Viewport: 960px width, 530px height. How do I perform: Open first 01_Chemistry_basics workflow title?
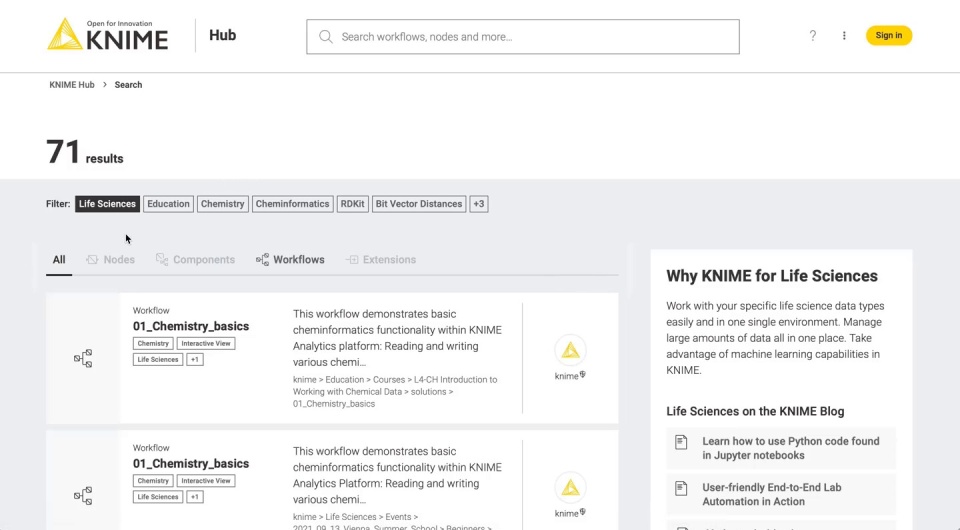pos(191,326)
